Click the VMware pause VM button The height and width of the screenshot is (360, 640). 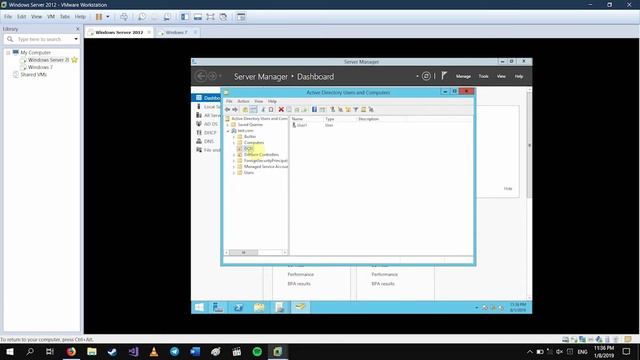click(99, 17)
